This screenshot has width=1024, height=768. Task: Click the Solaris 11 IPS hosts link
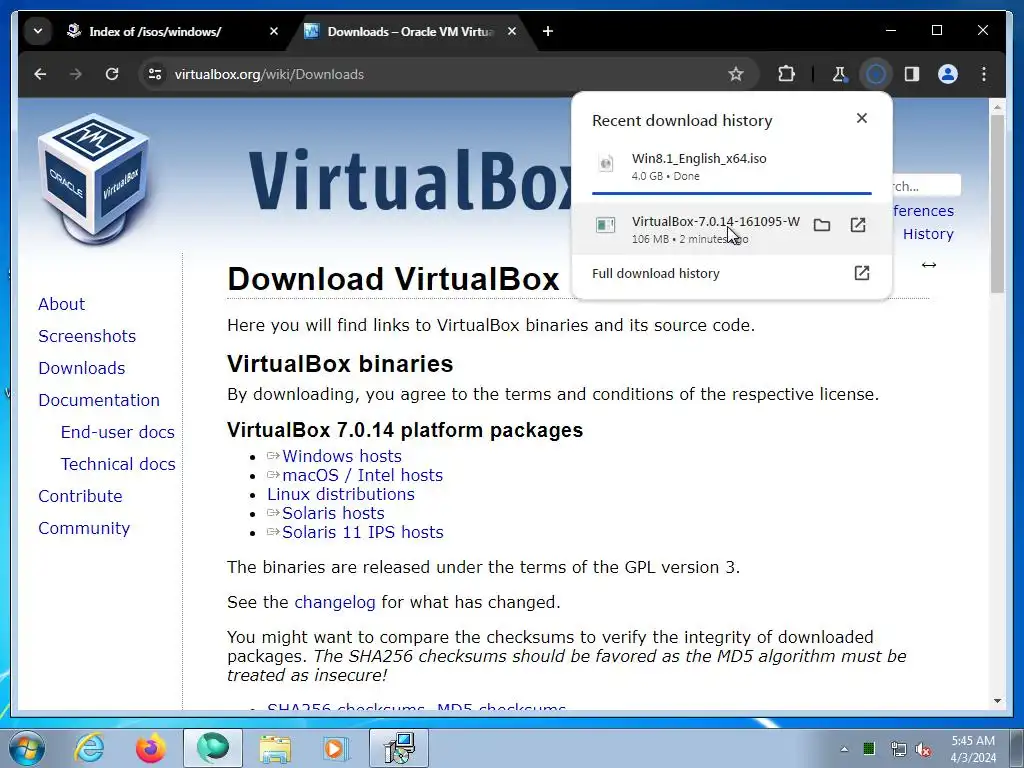coord(362,532)
